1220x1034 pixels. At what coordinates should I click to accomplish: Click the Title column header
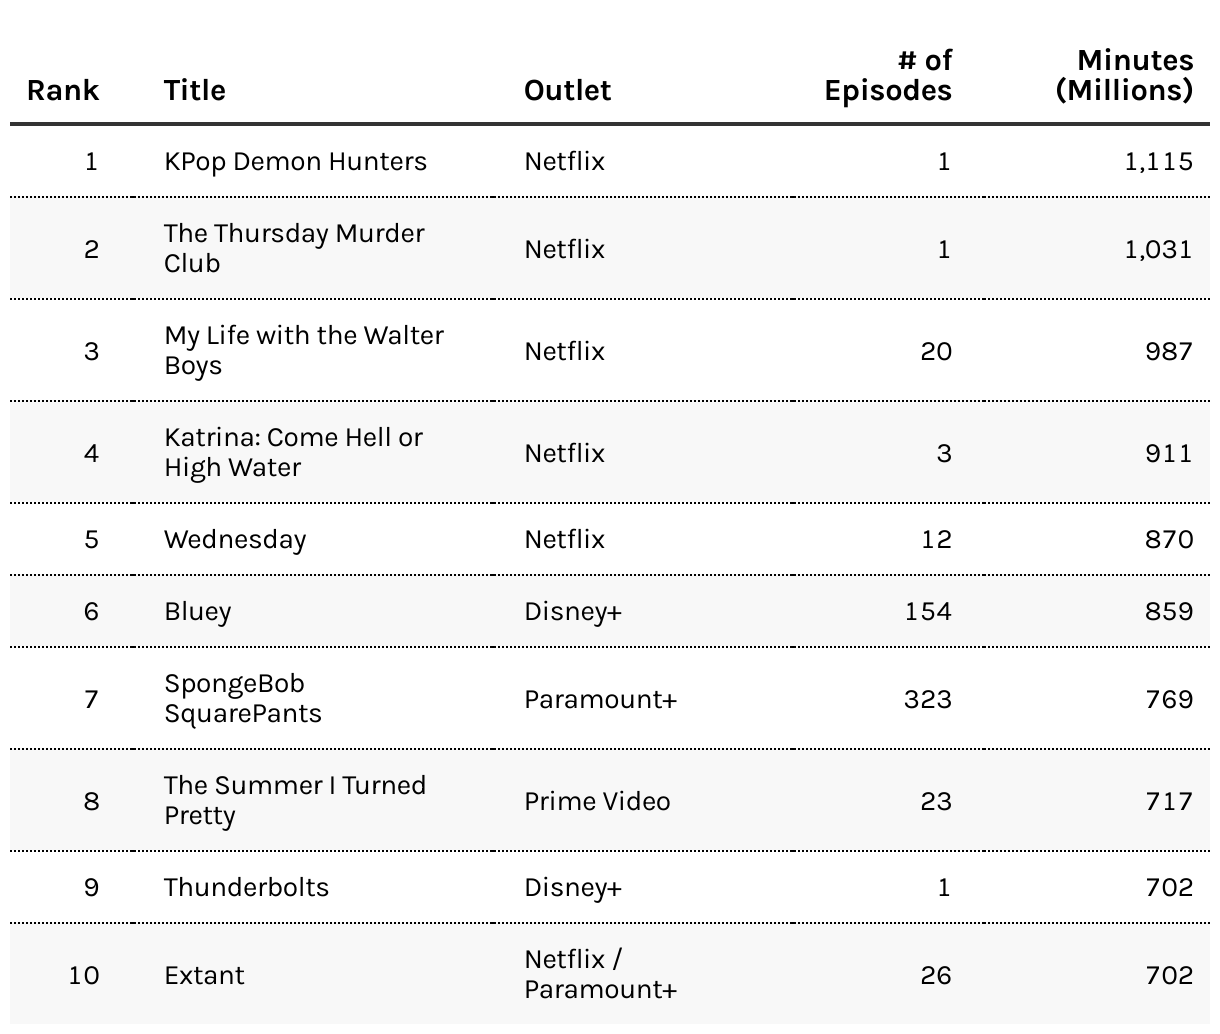[195, 90]
